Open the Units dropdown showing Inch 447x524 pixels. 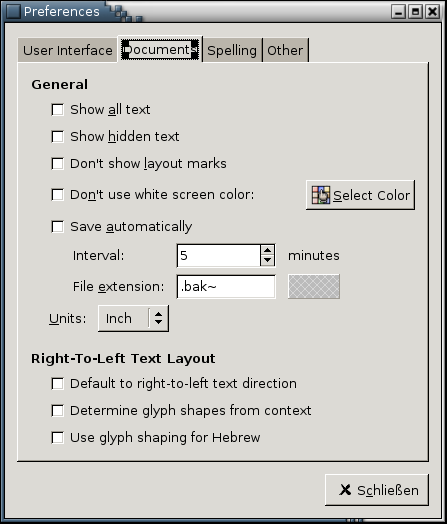[133, 318]
